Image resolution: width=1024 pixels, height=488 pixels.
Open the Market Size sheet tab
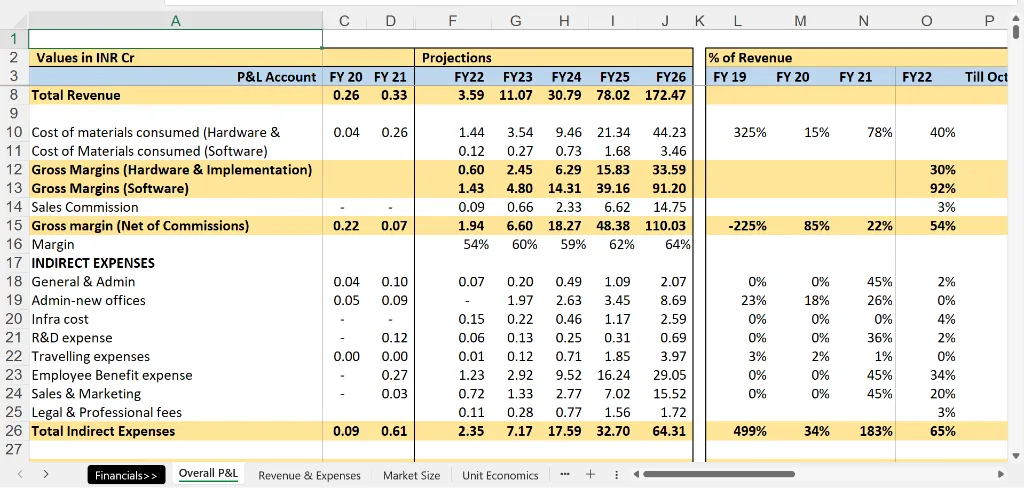point(411,475)
